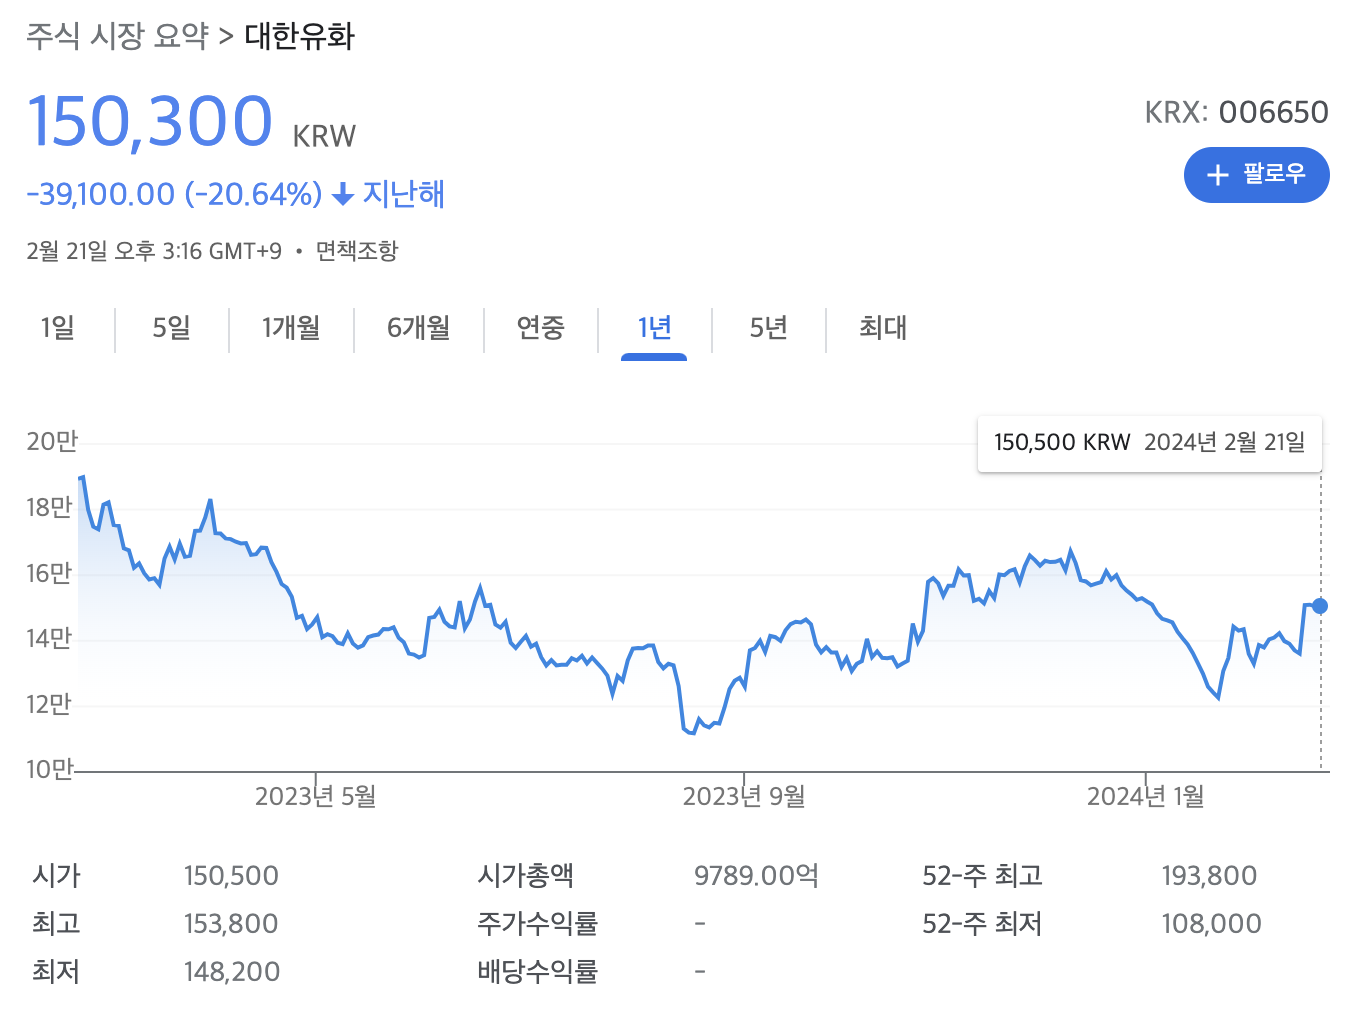
Task: Click the 시가 value 150,500
Action: [x=231, y=876]
